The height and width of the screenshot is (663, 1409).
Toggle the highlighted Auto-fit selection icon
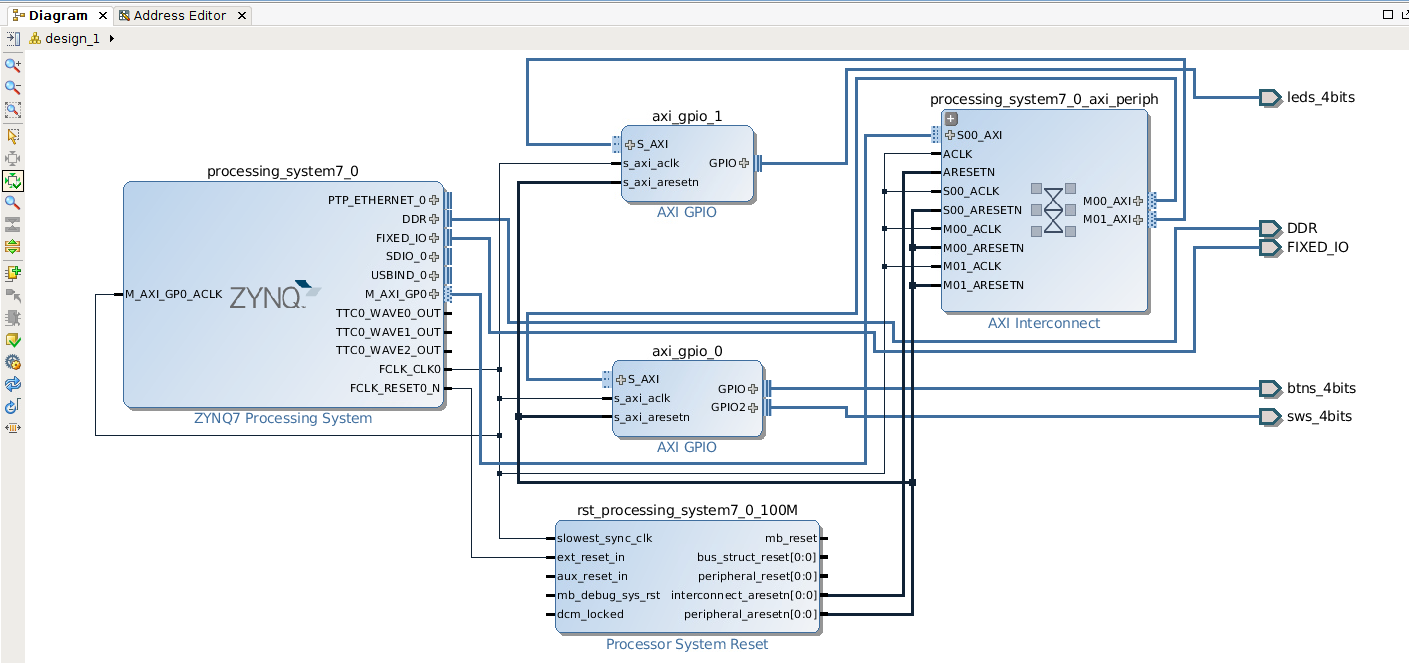coord(13,181)
